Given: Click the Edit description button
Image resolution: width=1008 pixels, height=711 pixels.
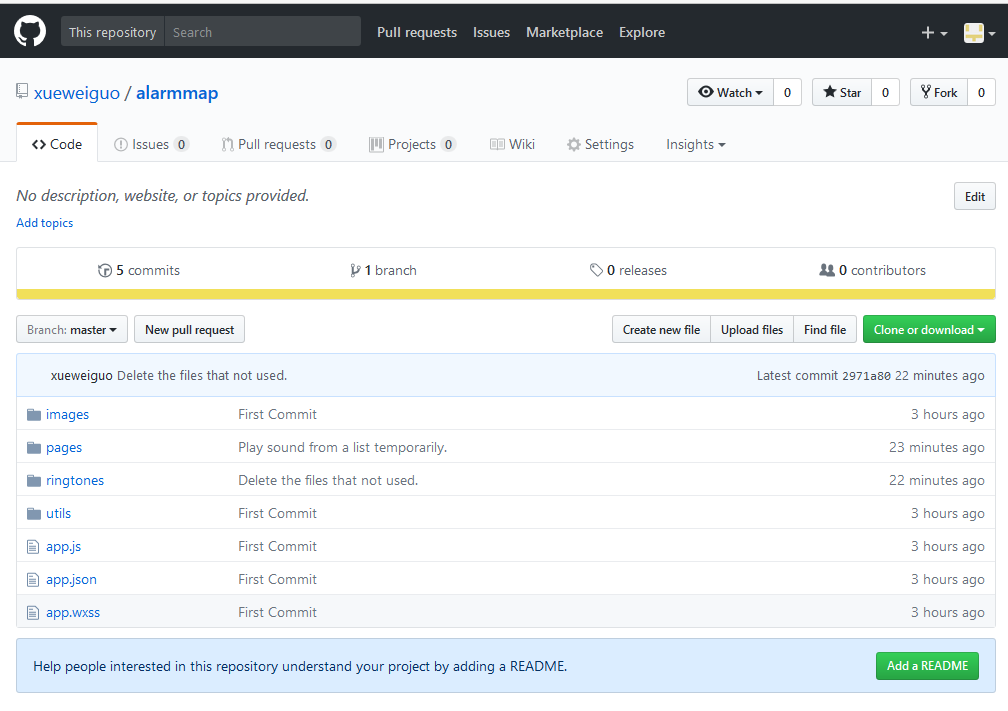Looking at the screenshot, I should coord(975,197).
